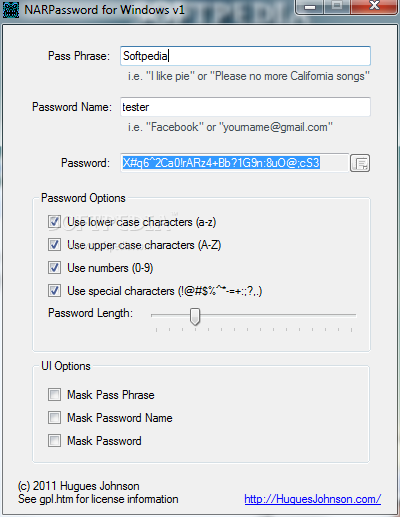Disable the Use numbers (0-9) option
The height and width of the screenshot is (517, 400).
pos(54,268)
